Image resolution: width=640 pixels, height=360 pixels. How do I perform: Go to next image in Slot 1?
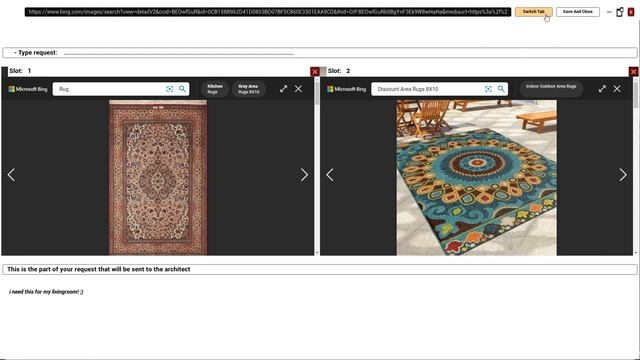click(304, 175)
